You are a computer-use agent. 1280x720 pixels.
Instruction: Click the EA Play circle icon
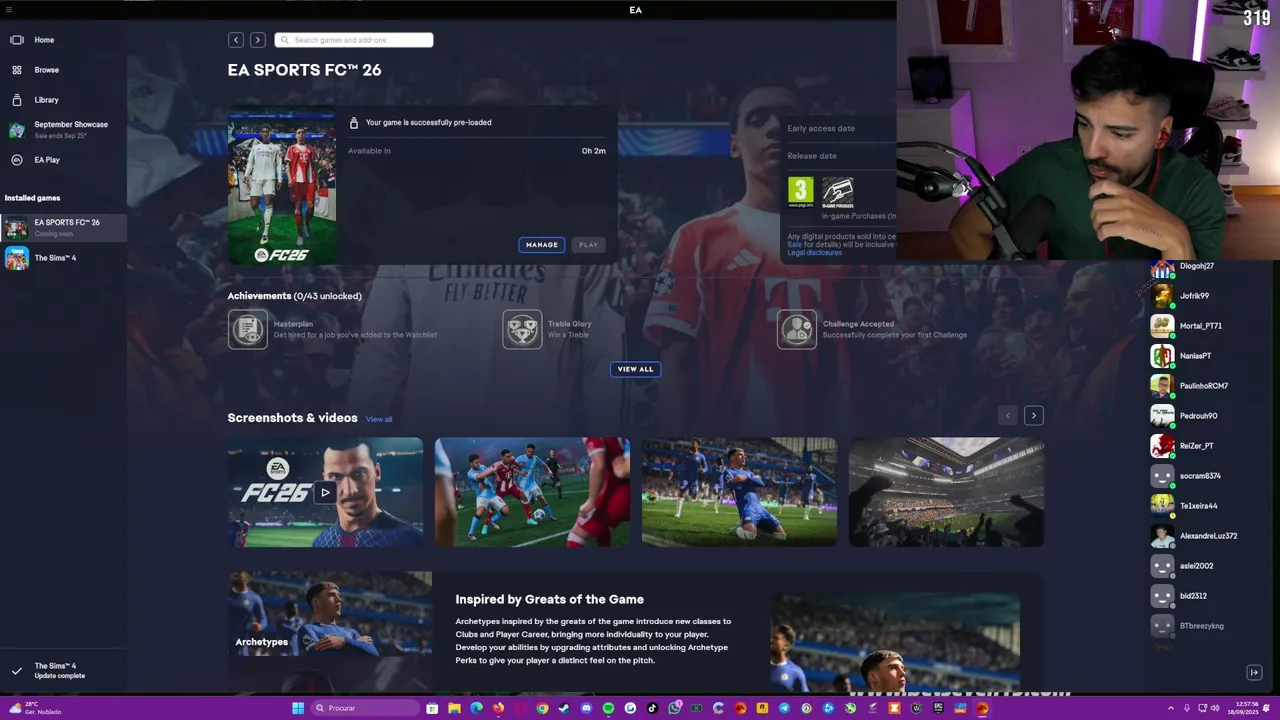[17, 160]
